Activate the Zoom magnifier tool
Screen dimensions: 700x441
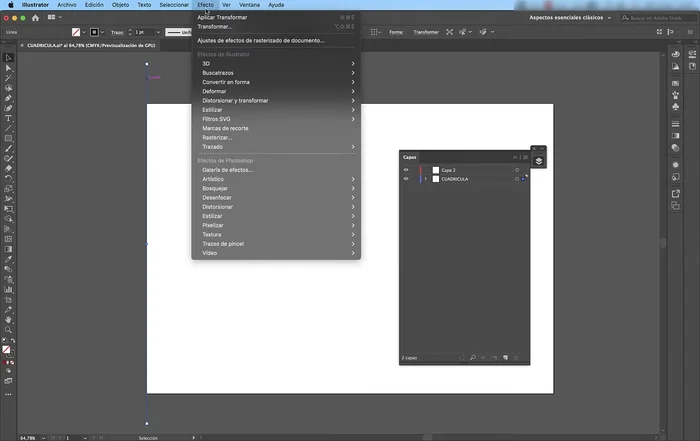click(8, 330)
